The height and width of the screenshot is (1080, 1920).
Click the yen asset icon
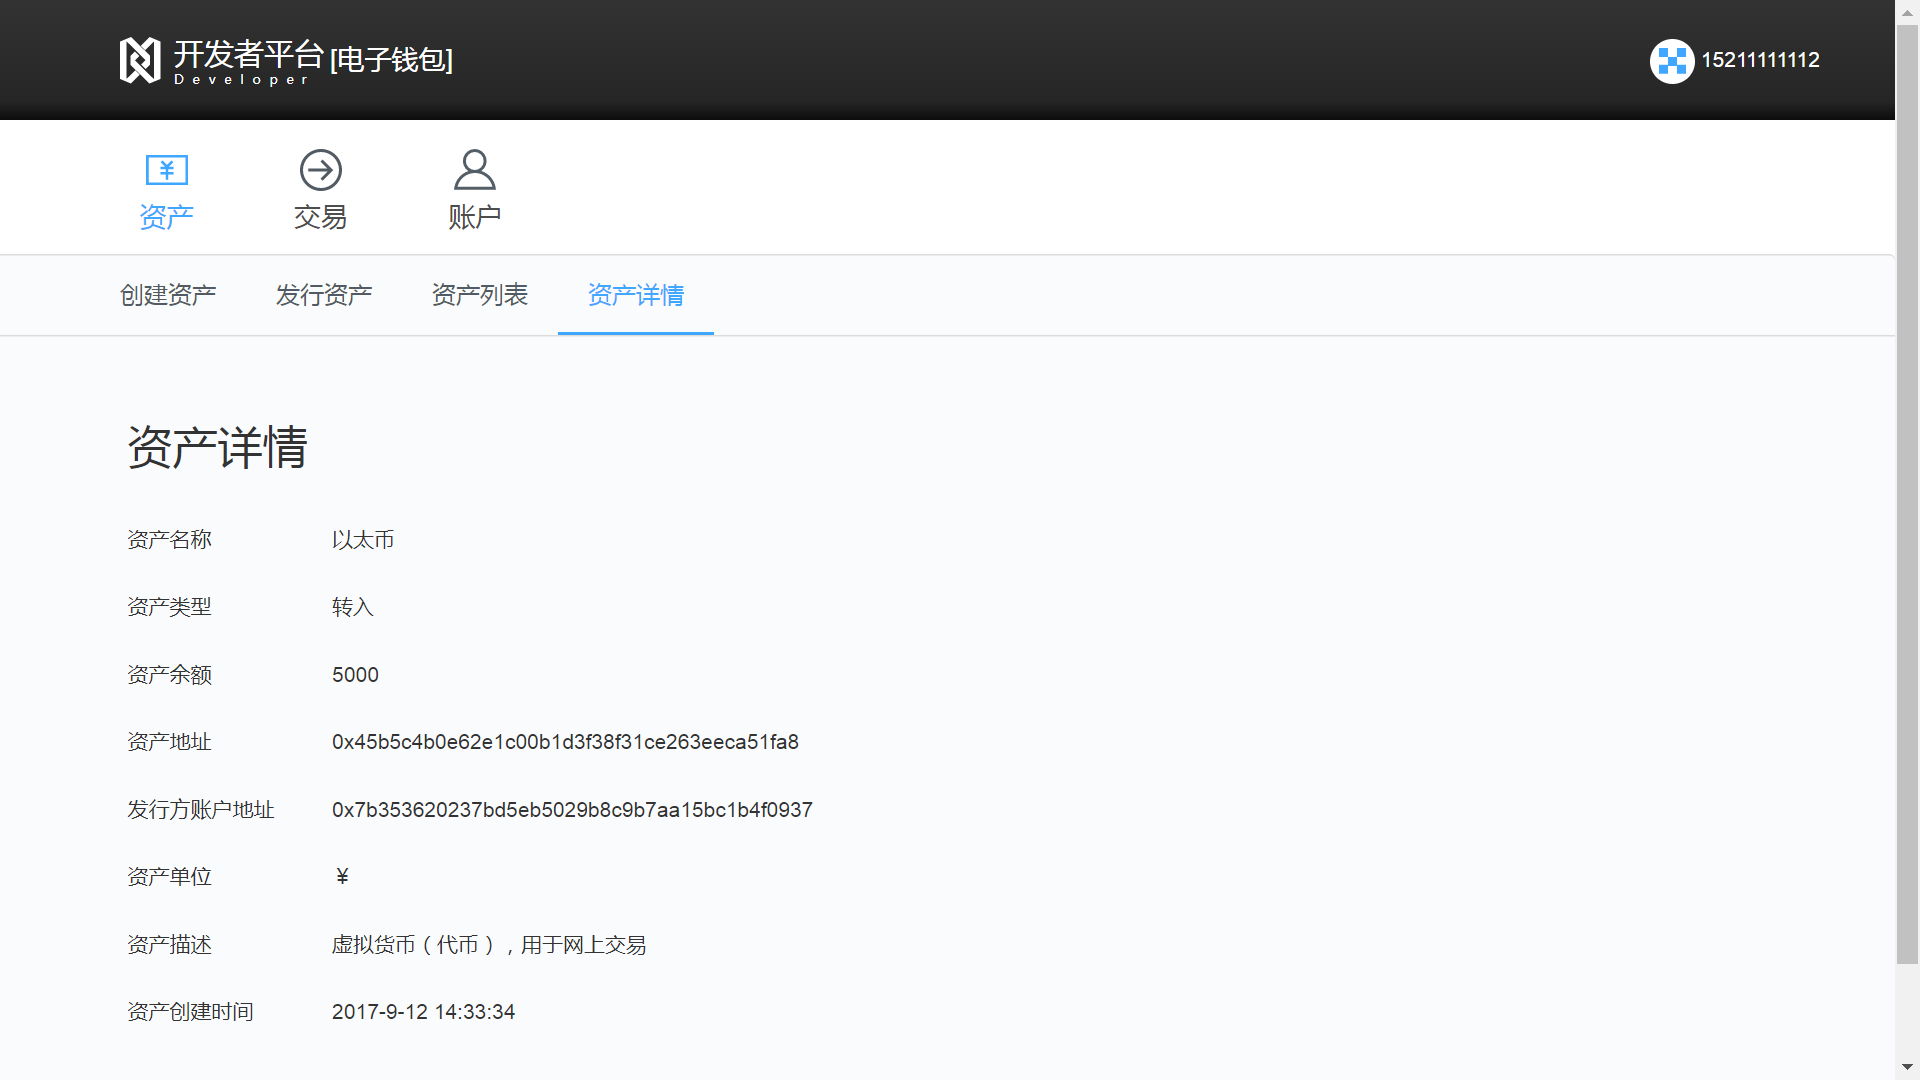coord(166,170)
